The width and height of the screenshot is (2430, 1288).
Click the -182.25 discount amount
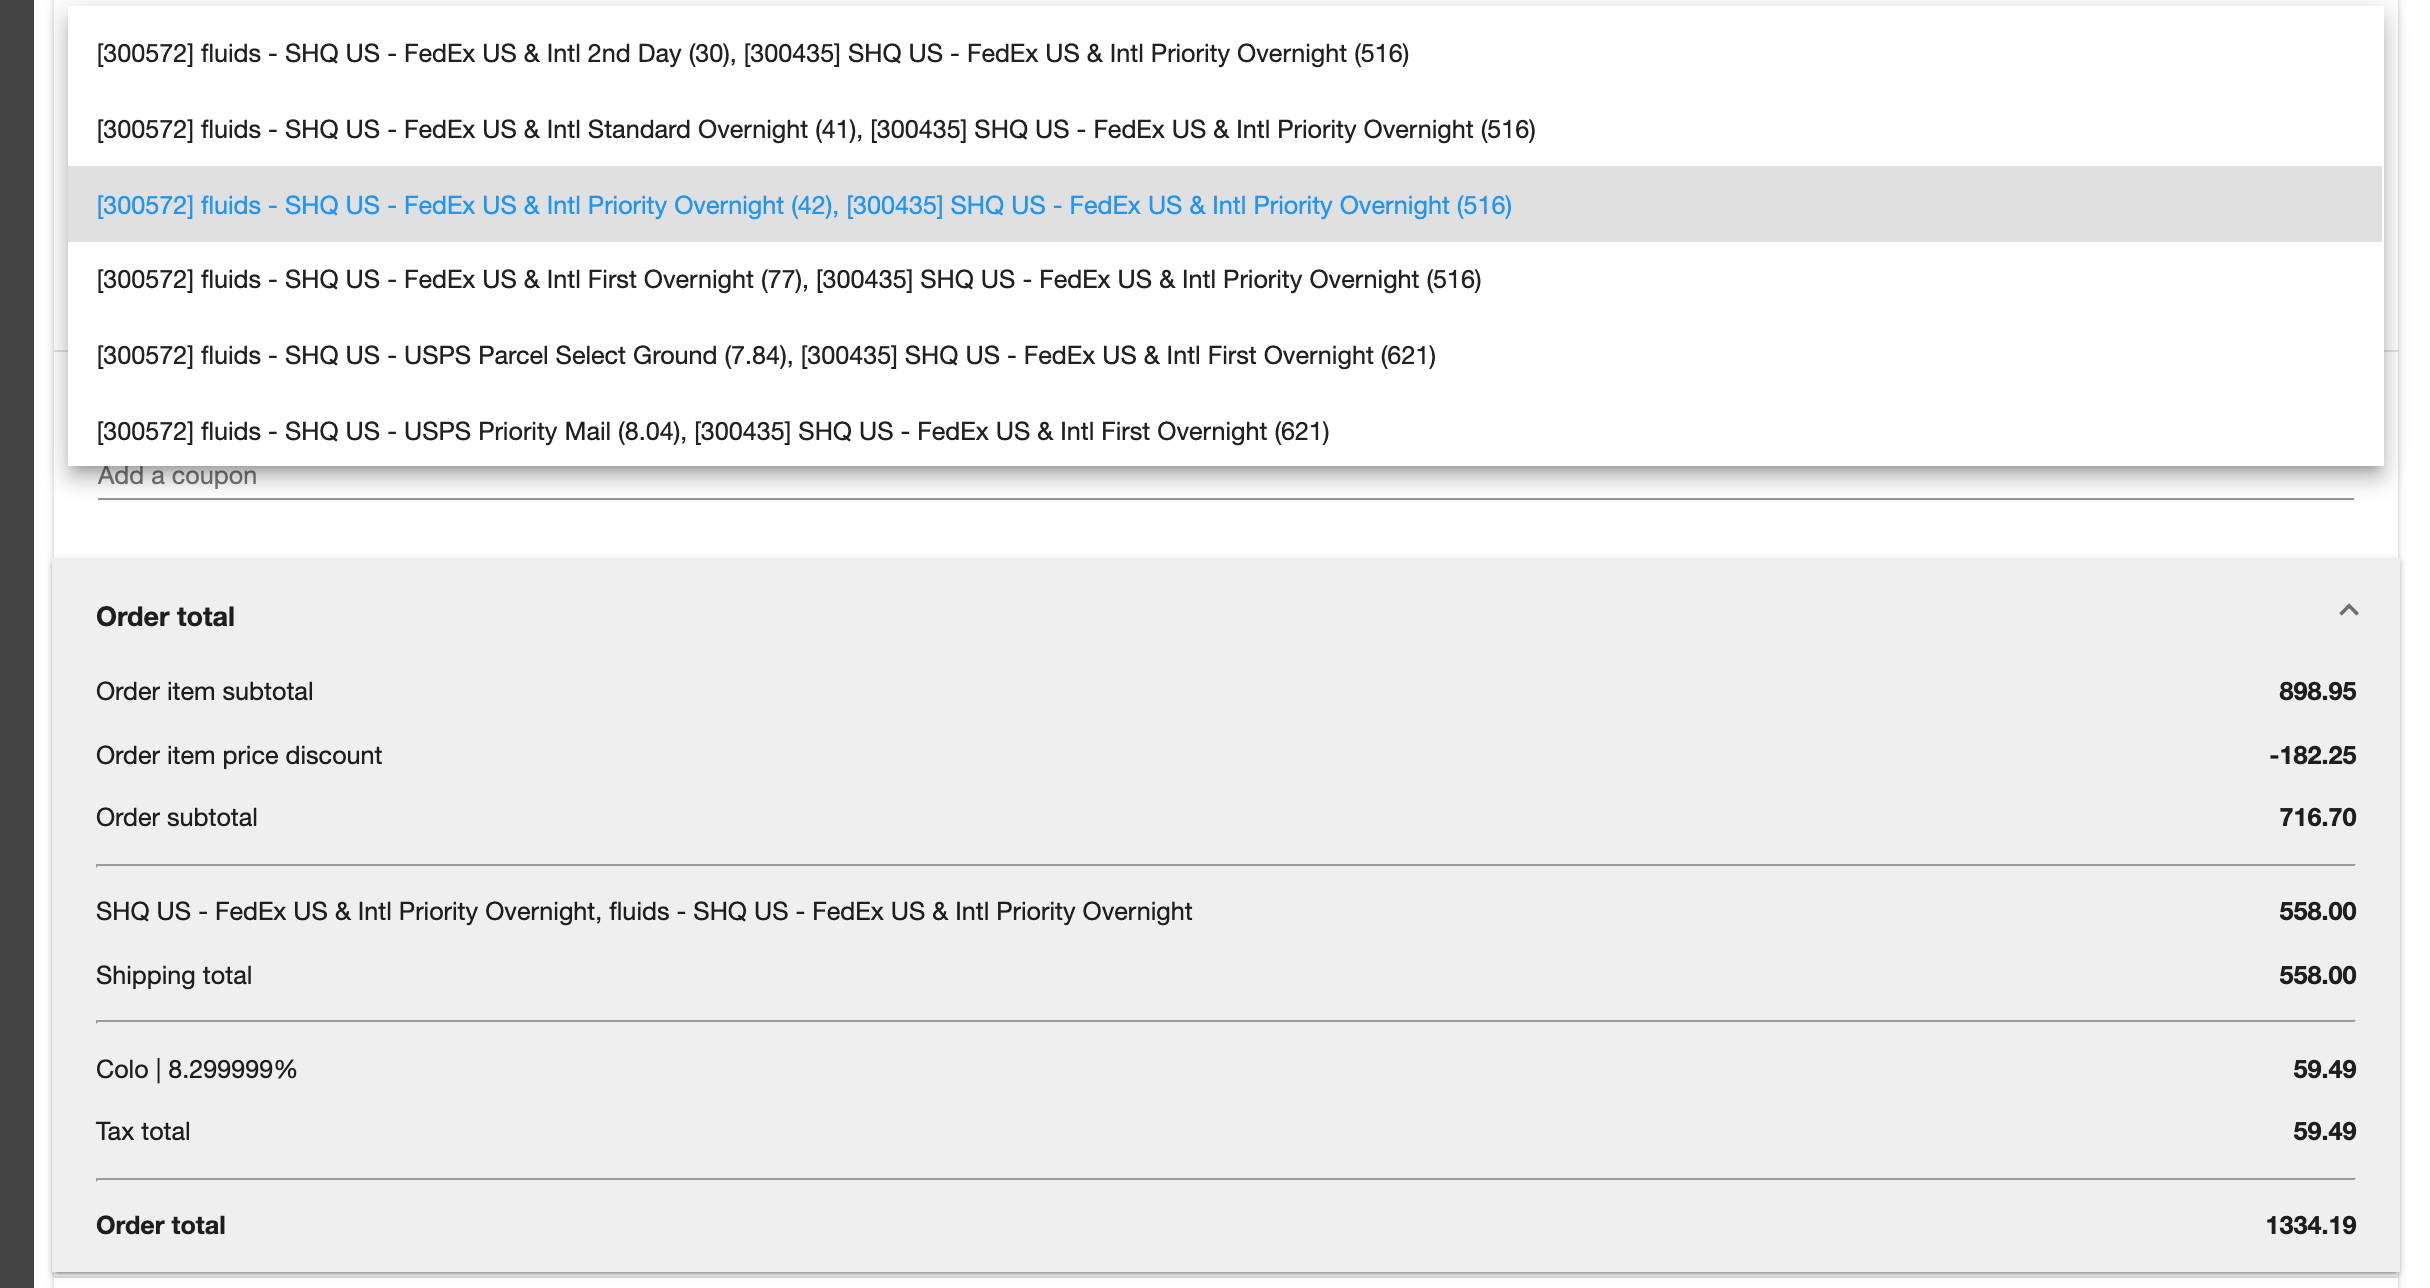pyautogui.click(x=2311, y=756)
